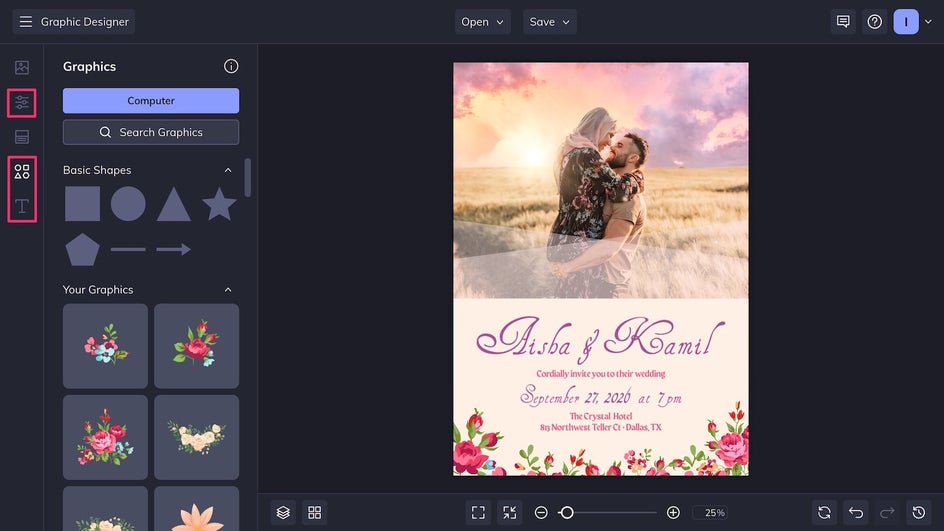Open the help question mark icon
The width and height of the screenshot is (944, 531).
[874, 22]
